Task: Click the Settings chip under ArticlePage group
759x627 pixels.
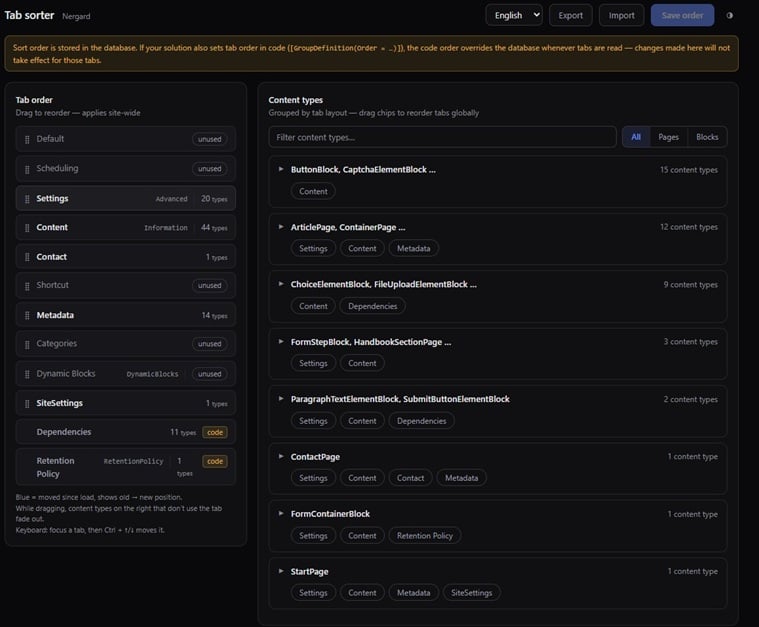Action: (x=313, y=248)
